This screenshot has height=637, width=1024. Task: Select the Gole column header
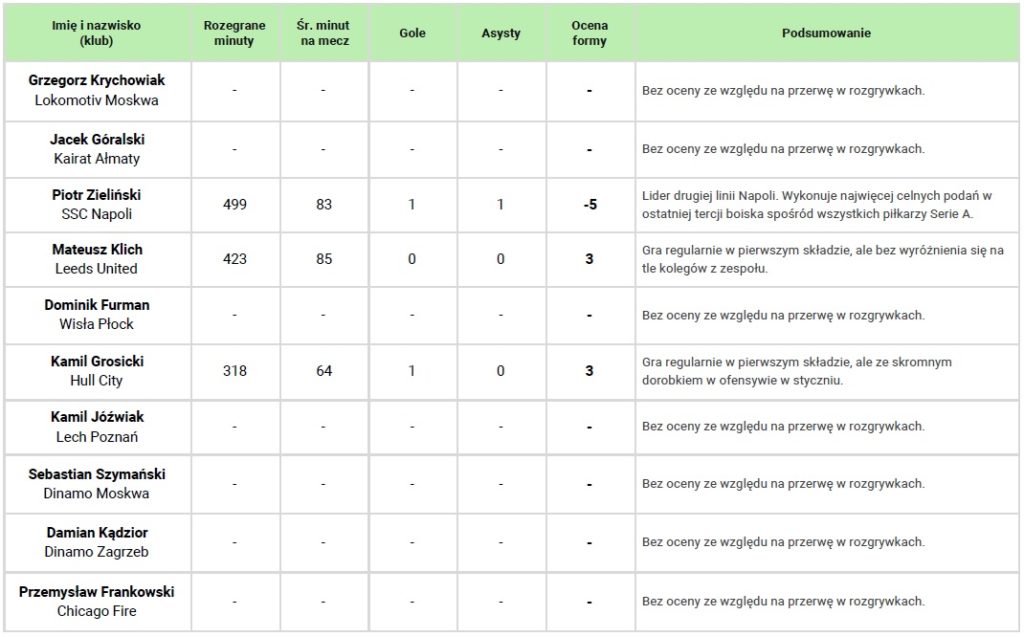click(x=412, y=33)
